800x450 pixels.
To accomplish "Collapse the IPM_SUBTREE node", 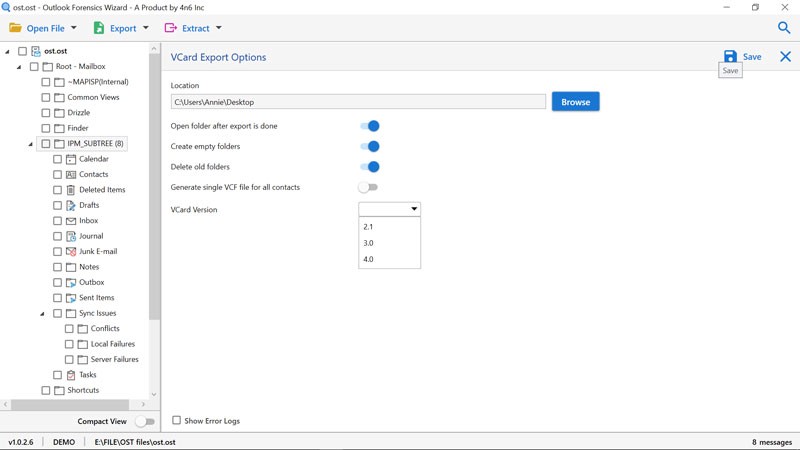I will (31, 144).
